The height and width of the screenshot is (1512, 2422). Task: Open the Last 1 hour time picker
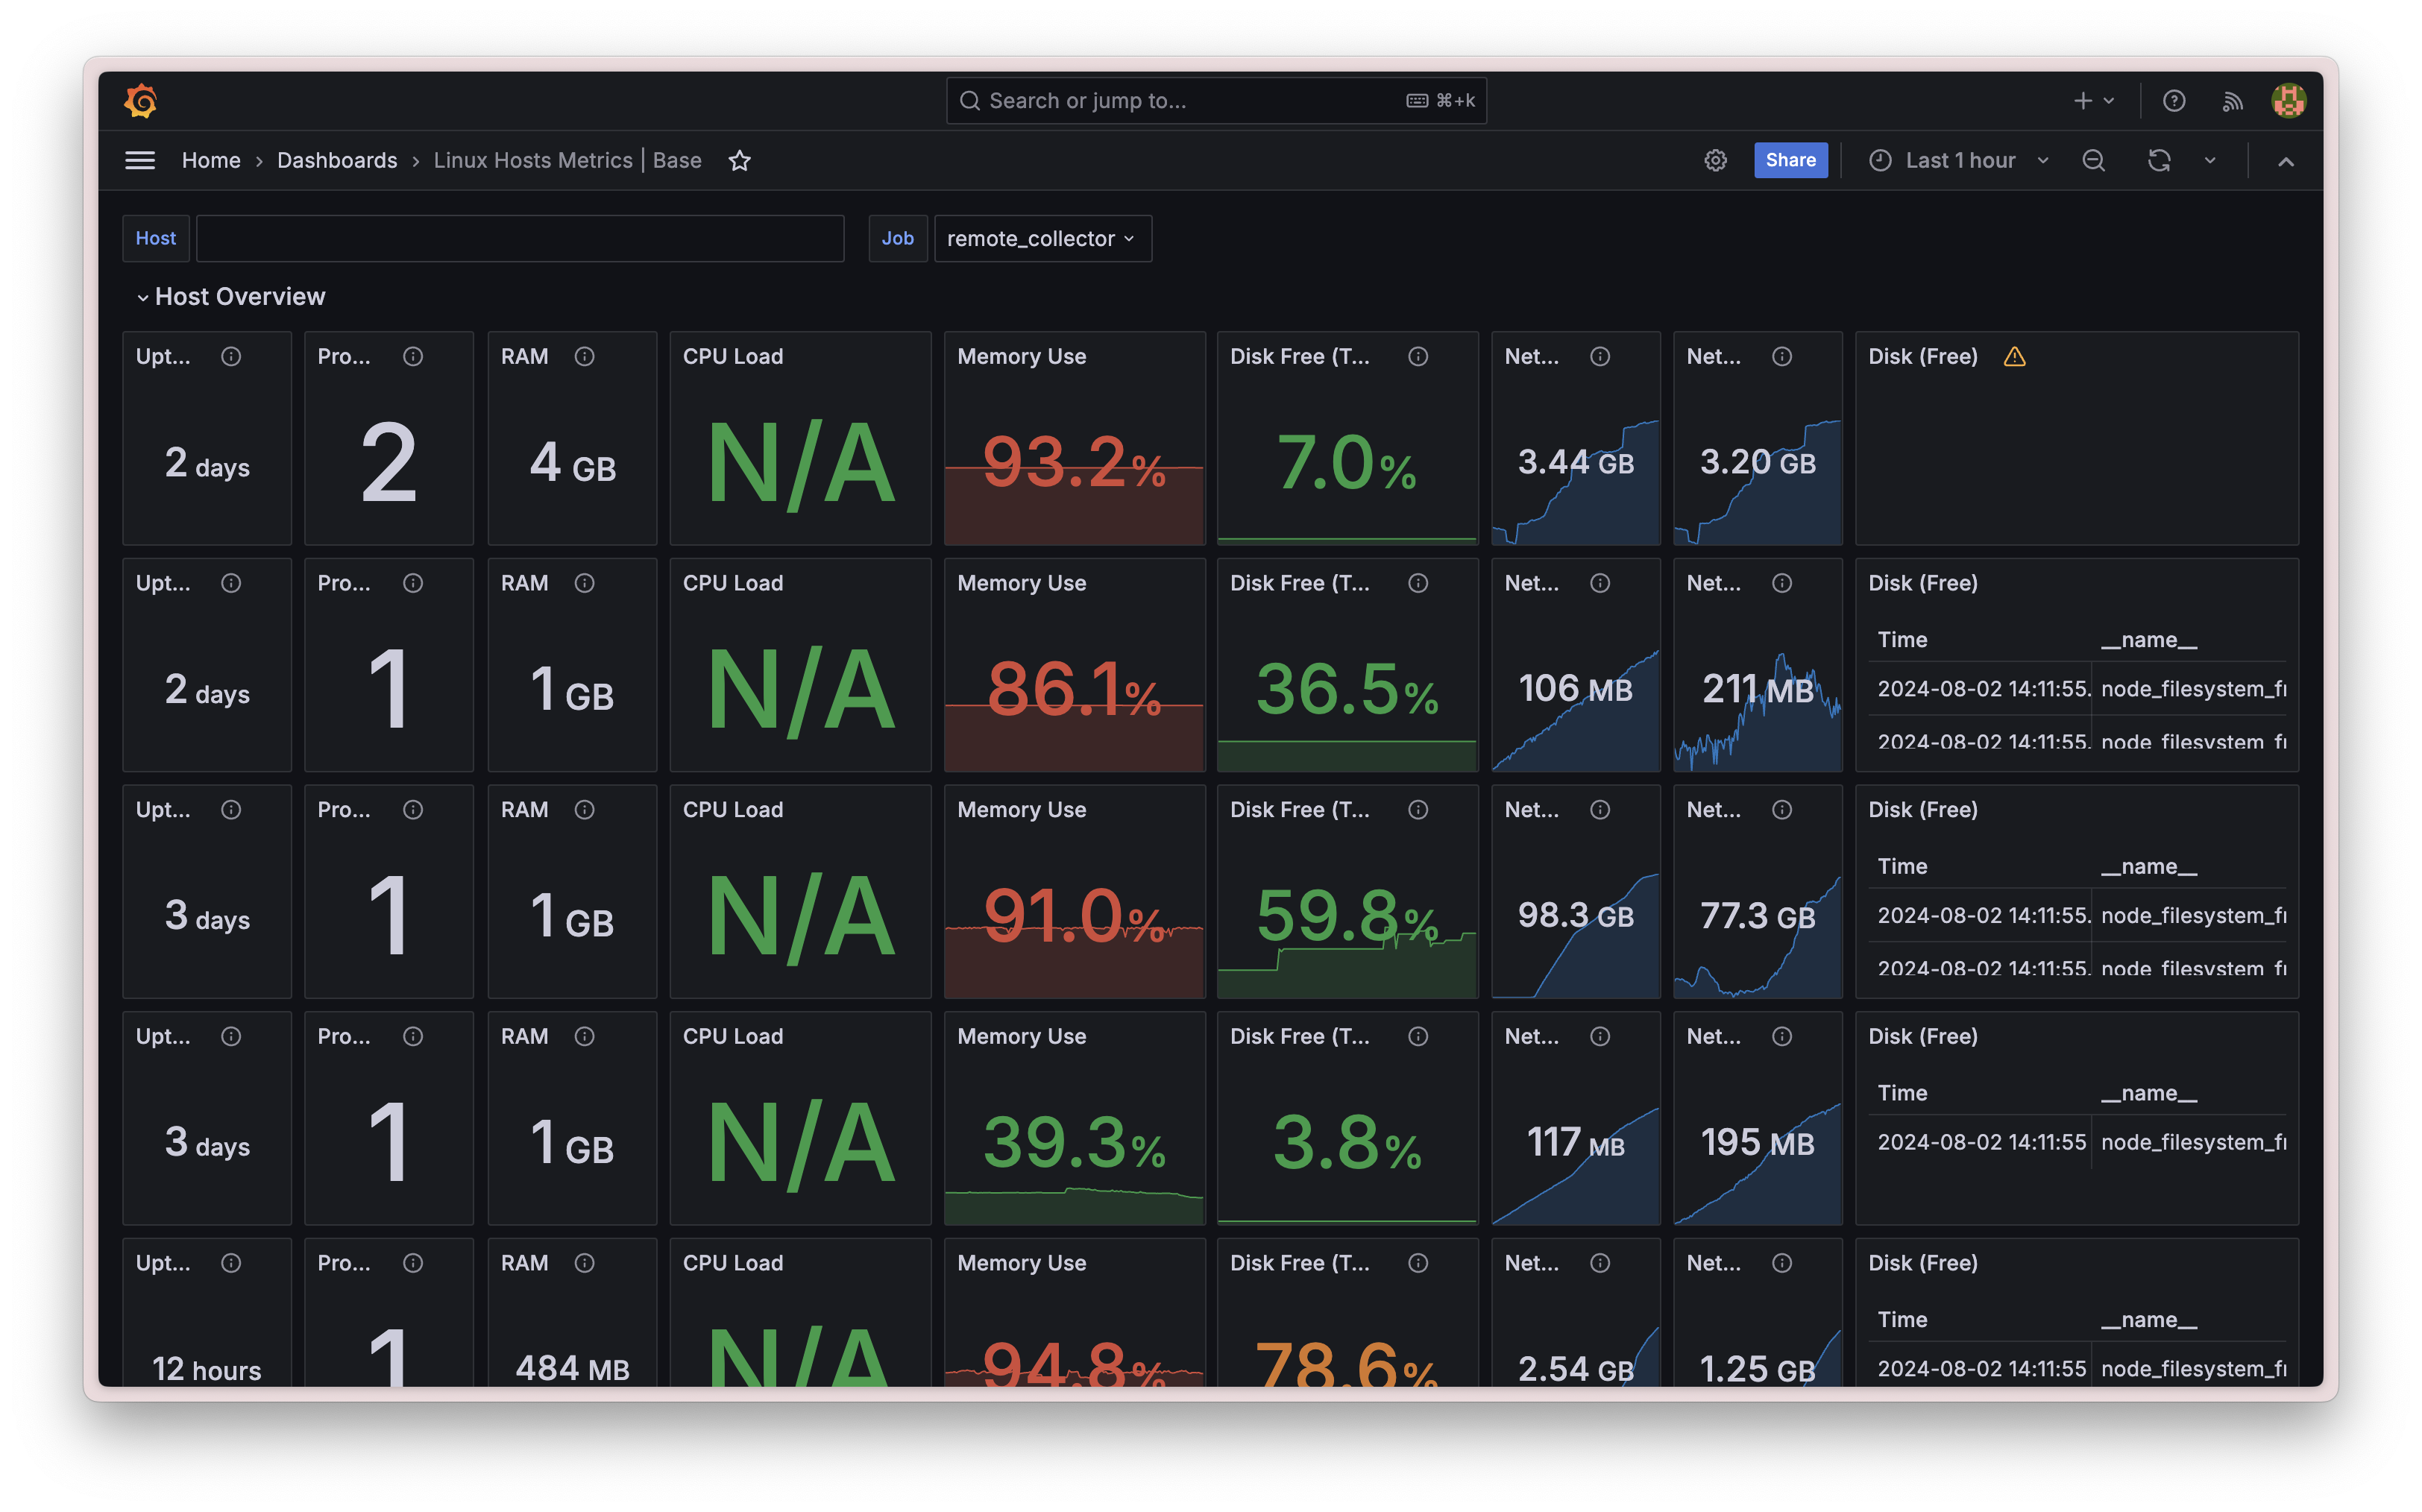(1958, 161)
